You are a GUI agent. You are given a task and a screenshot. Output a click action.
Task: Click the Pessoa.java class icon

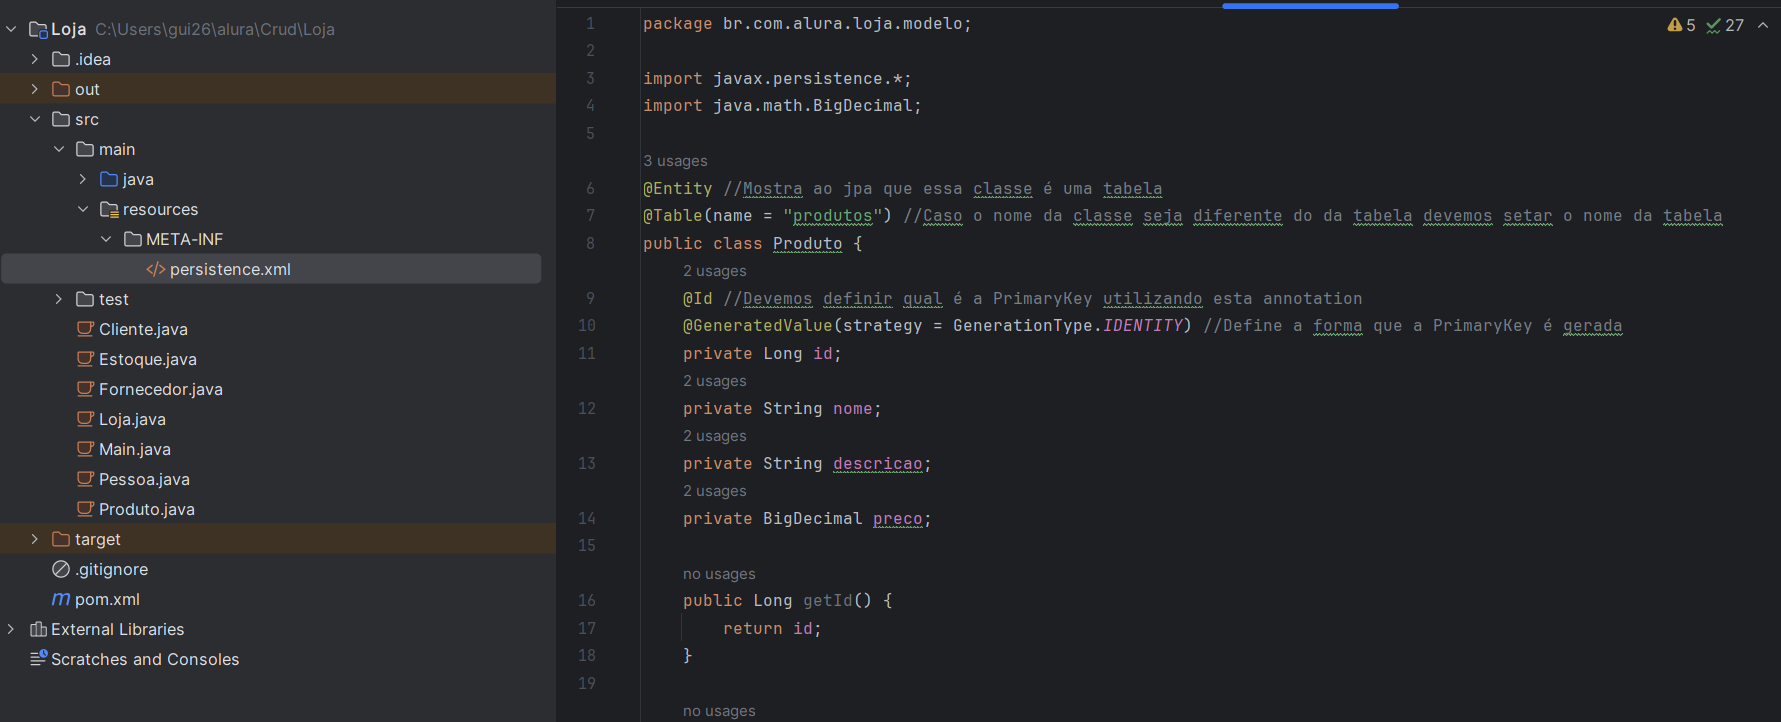(x=85, y=479)
